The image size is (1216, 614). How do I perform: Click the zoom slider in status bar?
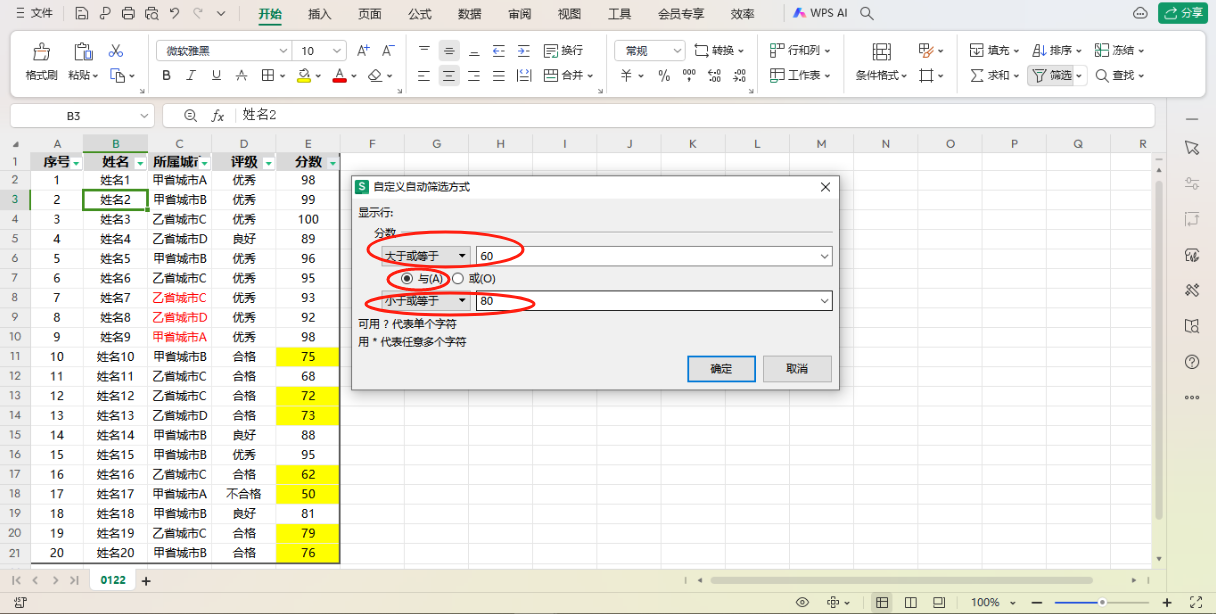pos(1102,602)
